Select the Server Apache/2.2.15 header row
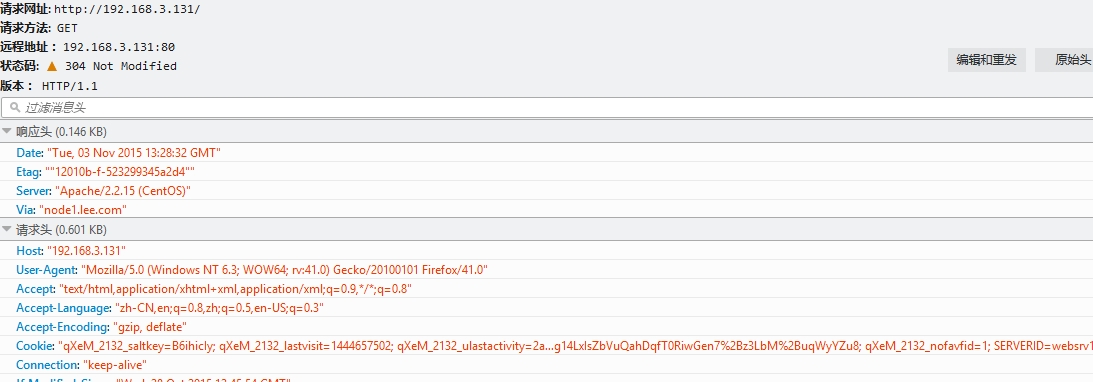The image size is (1093, 382). [x=546, y=190]
